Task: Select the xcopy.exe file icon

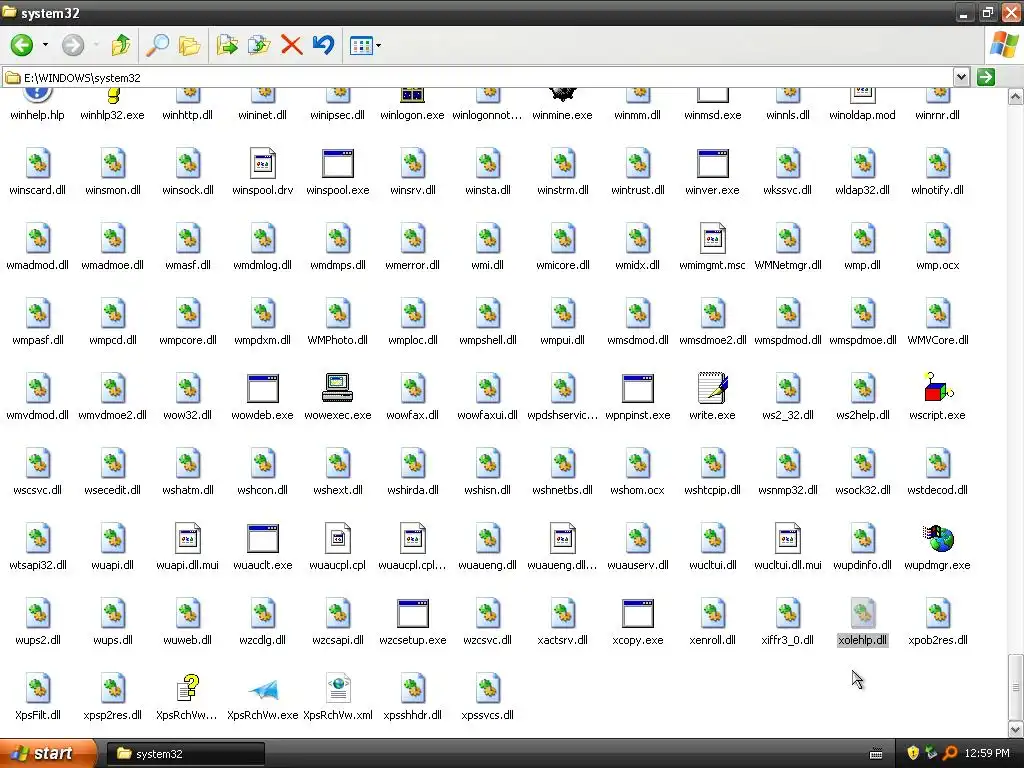Action: (x=637, y=613)
